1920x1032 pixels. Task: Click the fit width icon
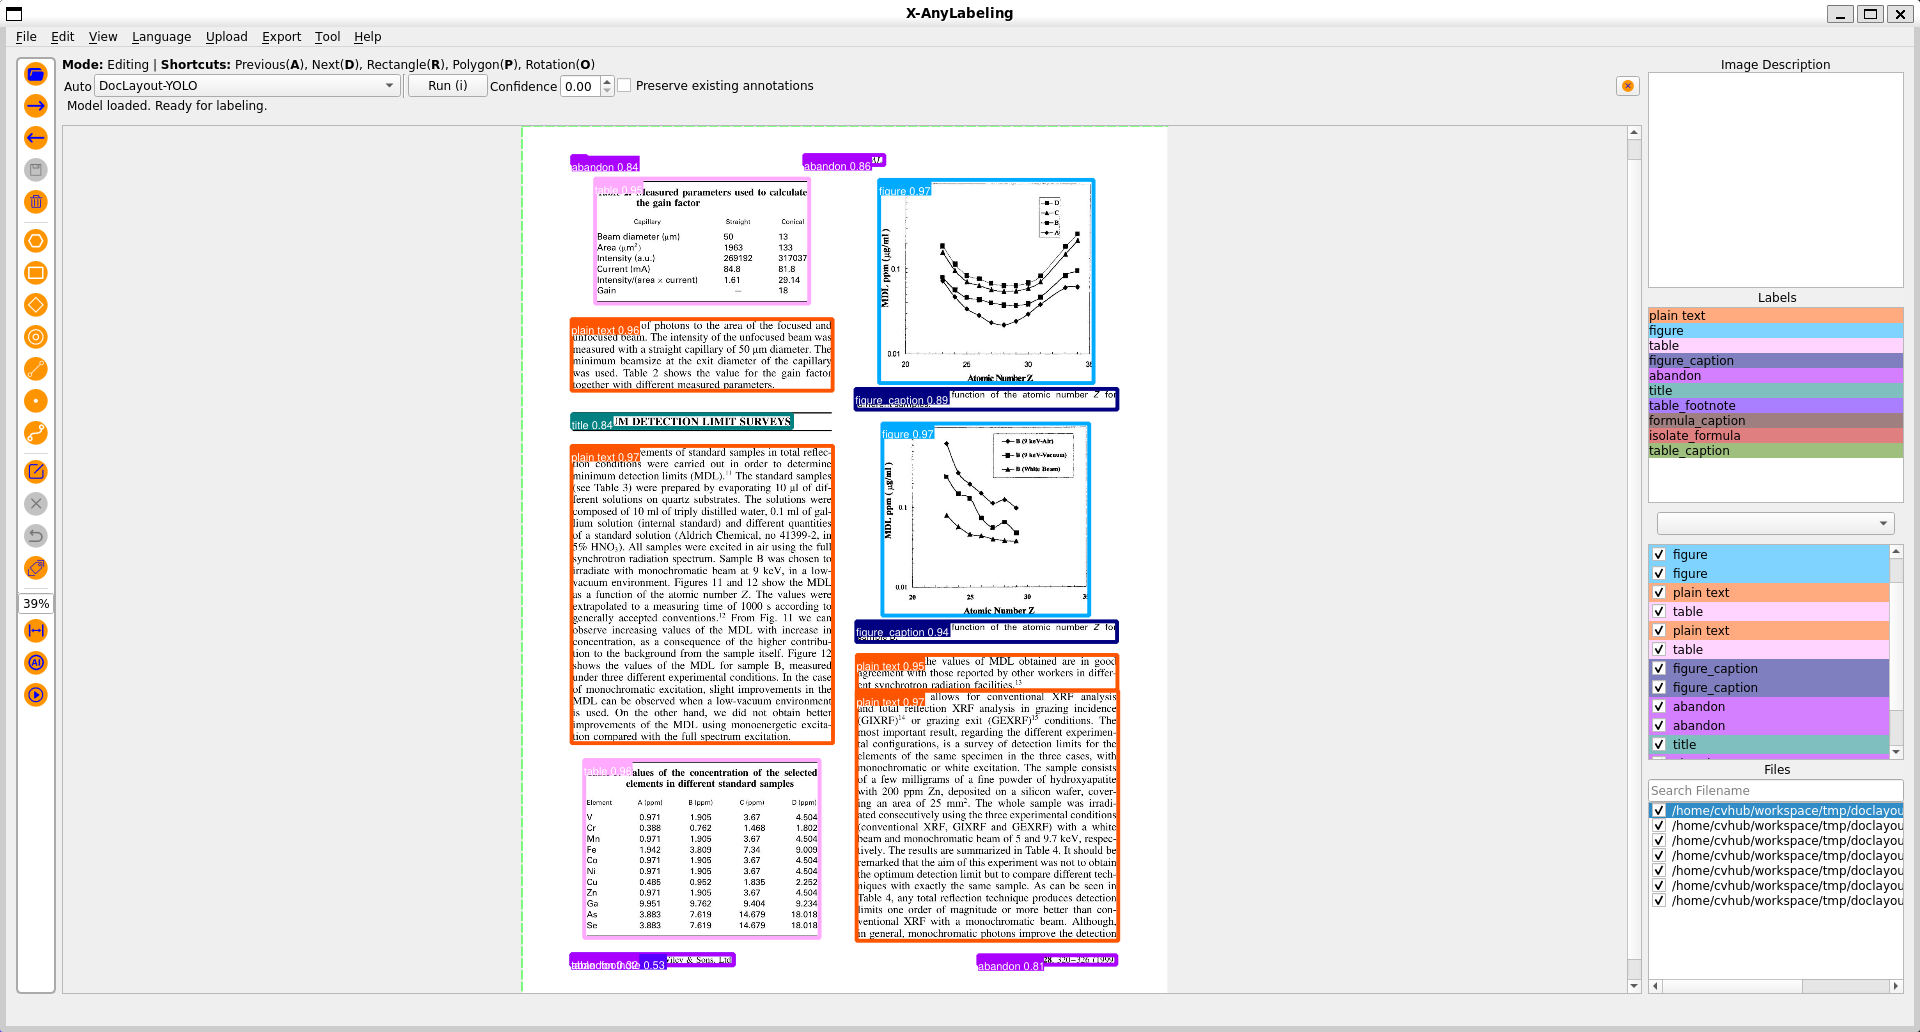(36, 631)
